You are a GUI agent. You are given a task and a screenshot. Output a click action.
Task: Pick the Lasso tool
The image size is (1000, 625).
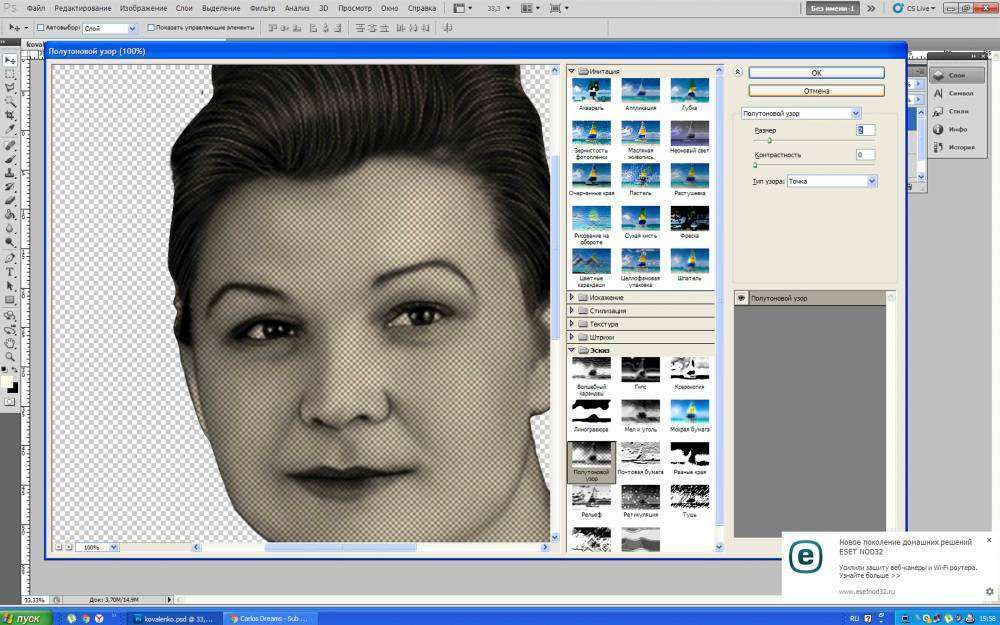click(x=10, y=88)
